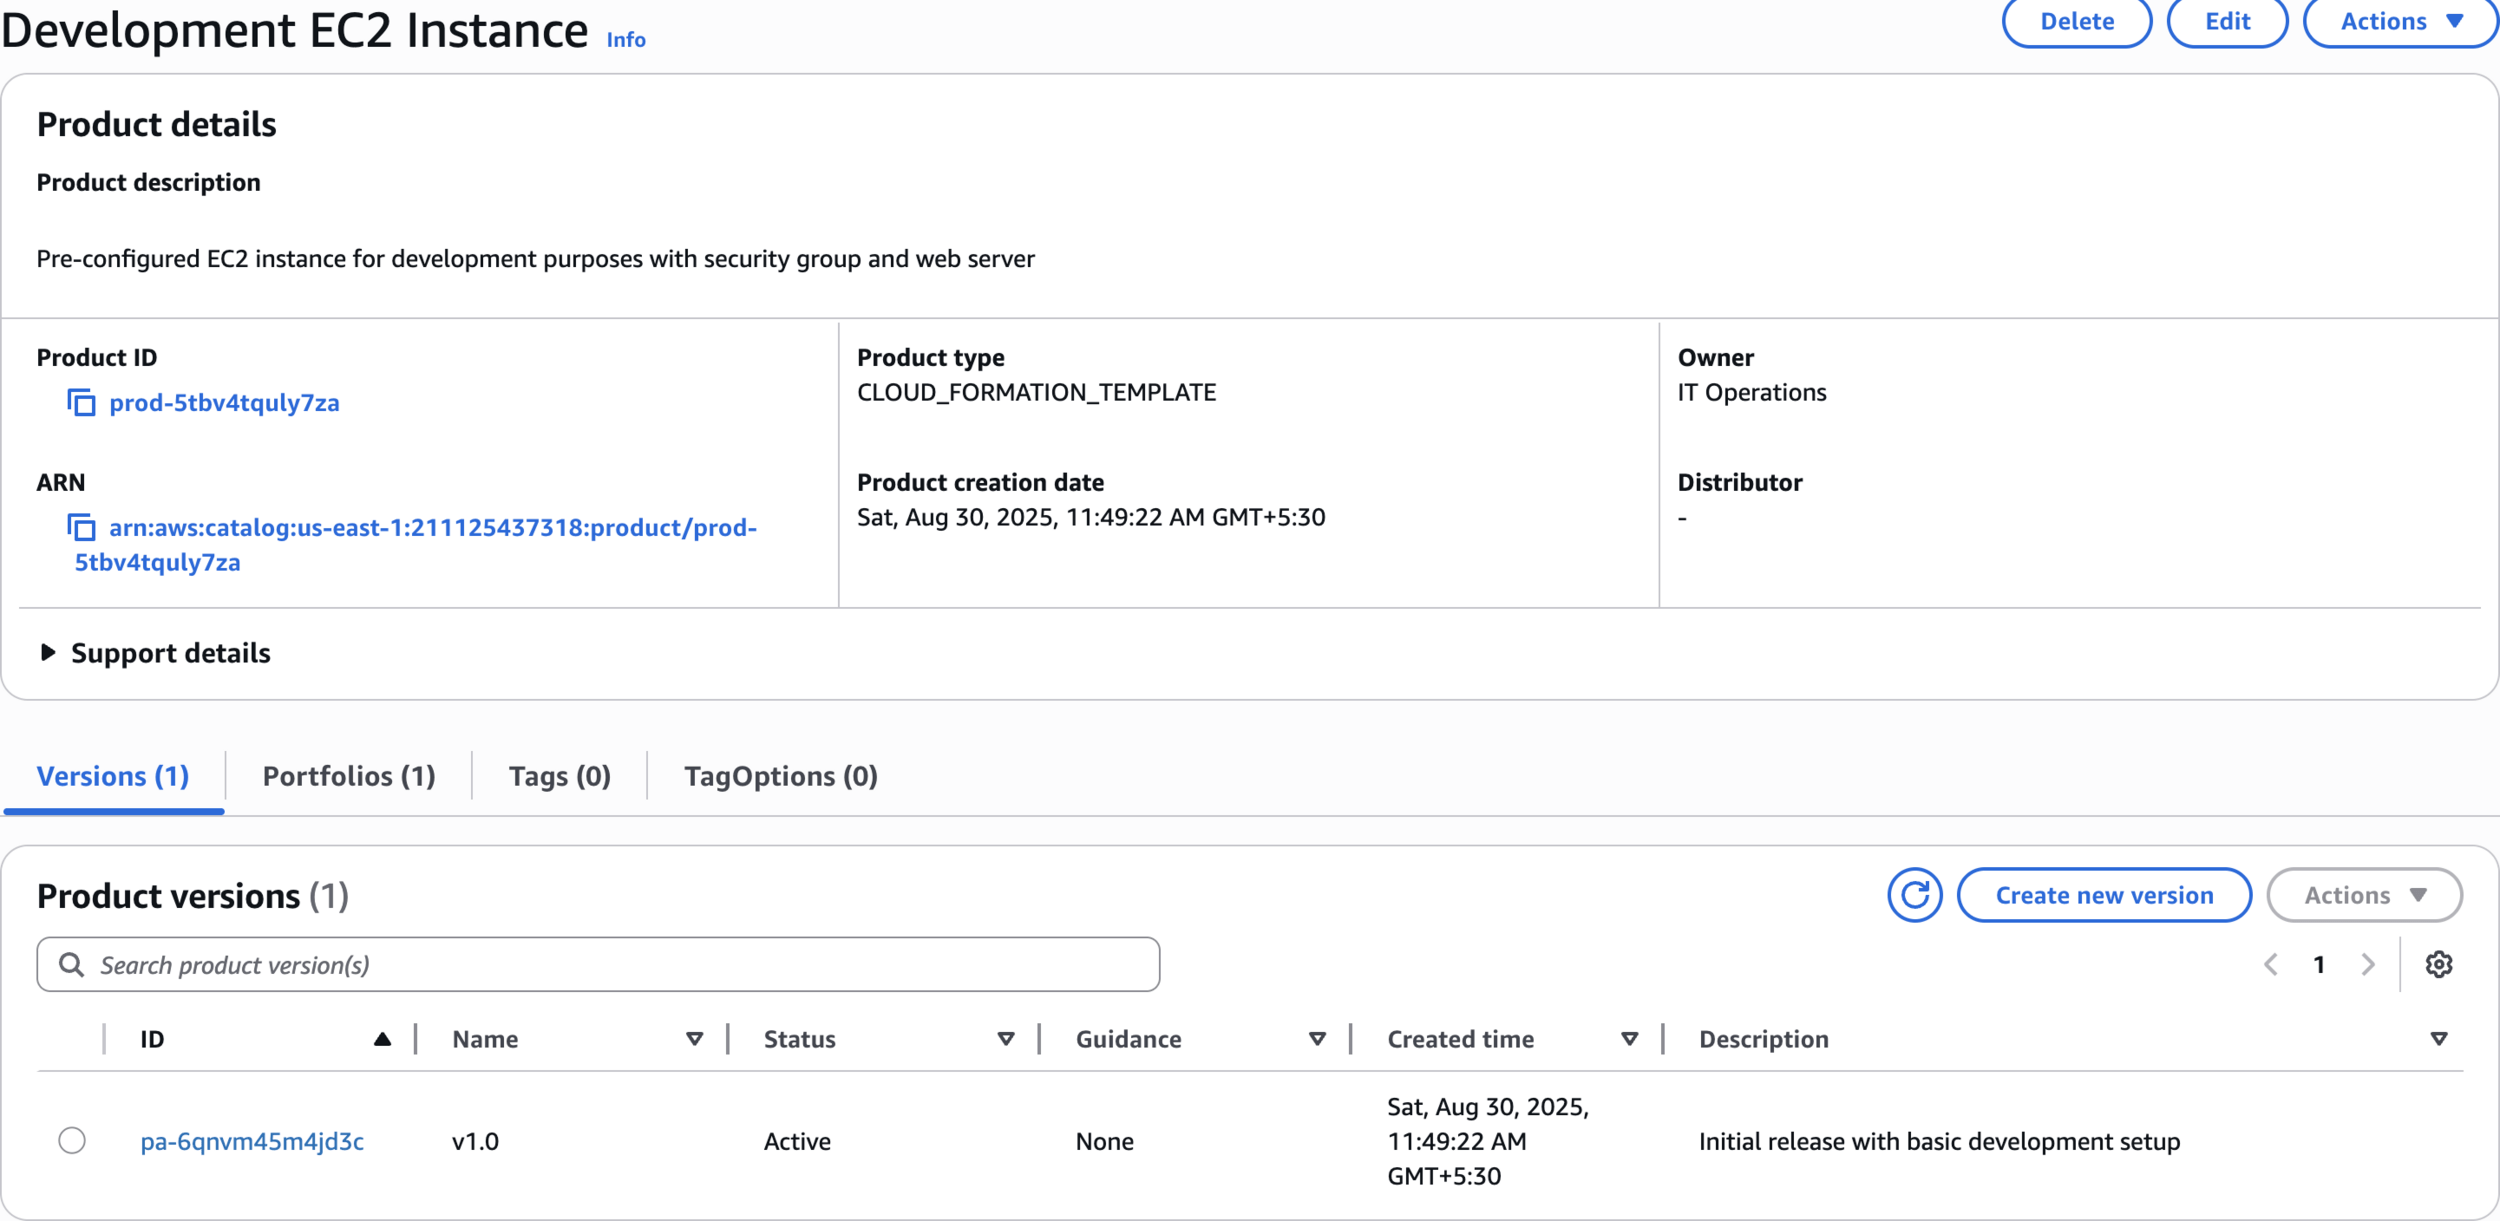Select version pa-6qnvm45m4jd3c radio button
This screenshot has height=1221, width=2500.
72,1141
